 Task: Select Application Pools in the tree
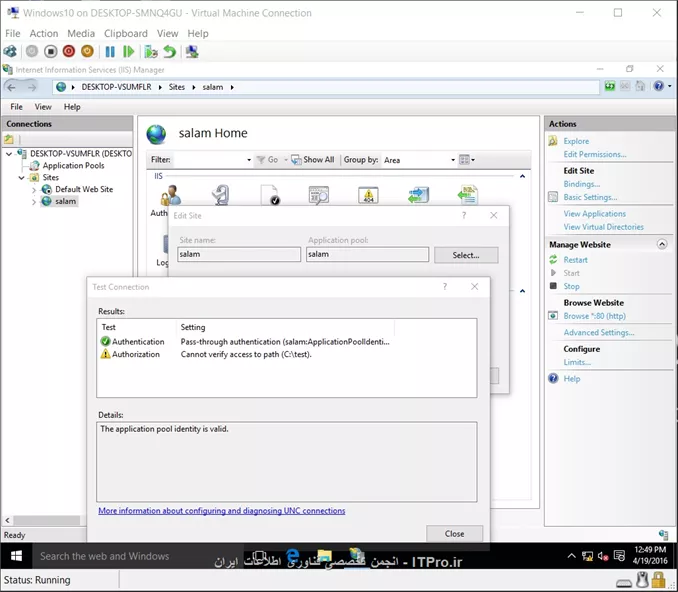point(73,166)
